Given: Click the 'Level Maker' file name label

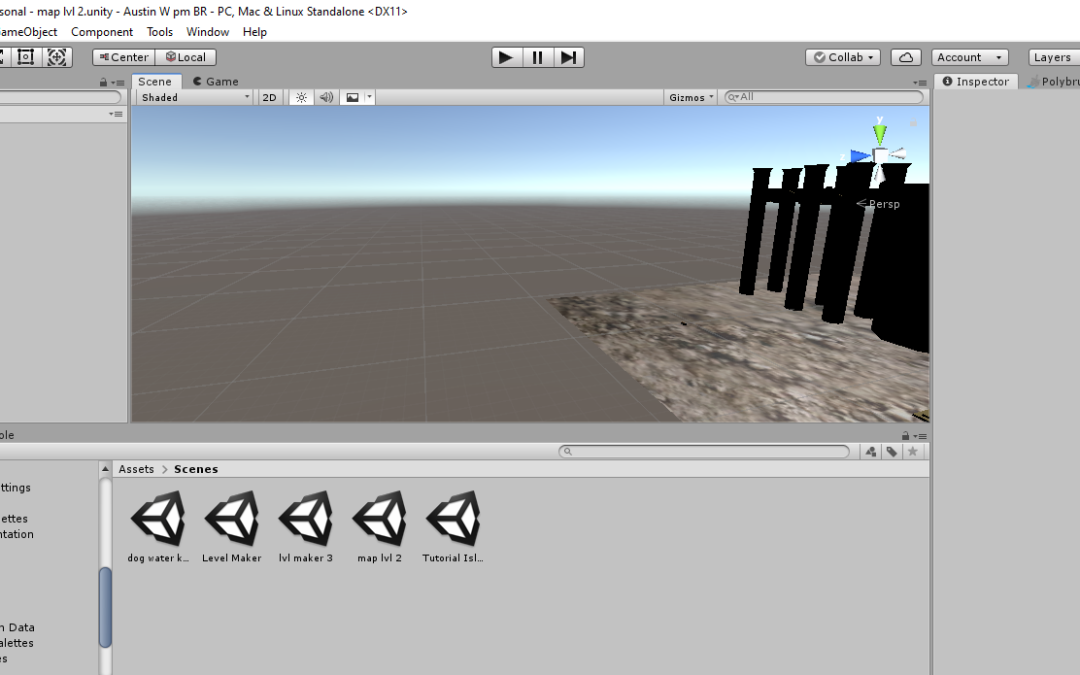Looking at the screenshot, I should click(231, 558).
